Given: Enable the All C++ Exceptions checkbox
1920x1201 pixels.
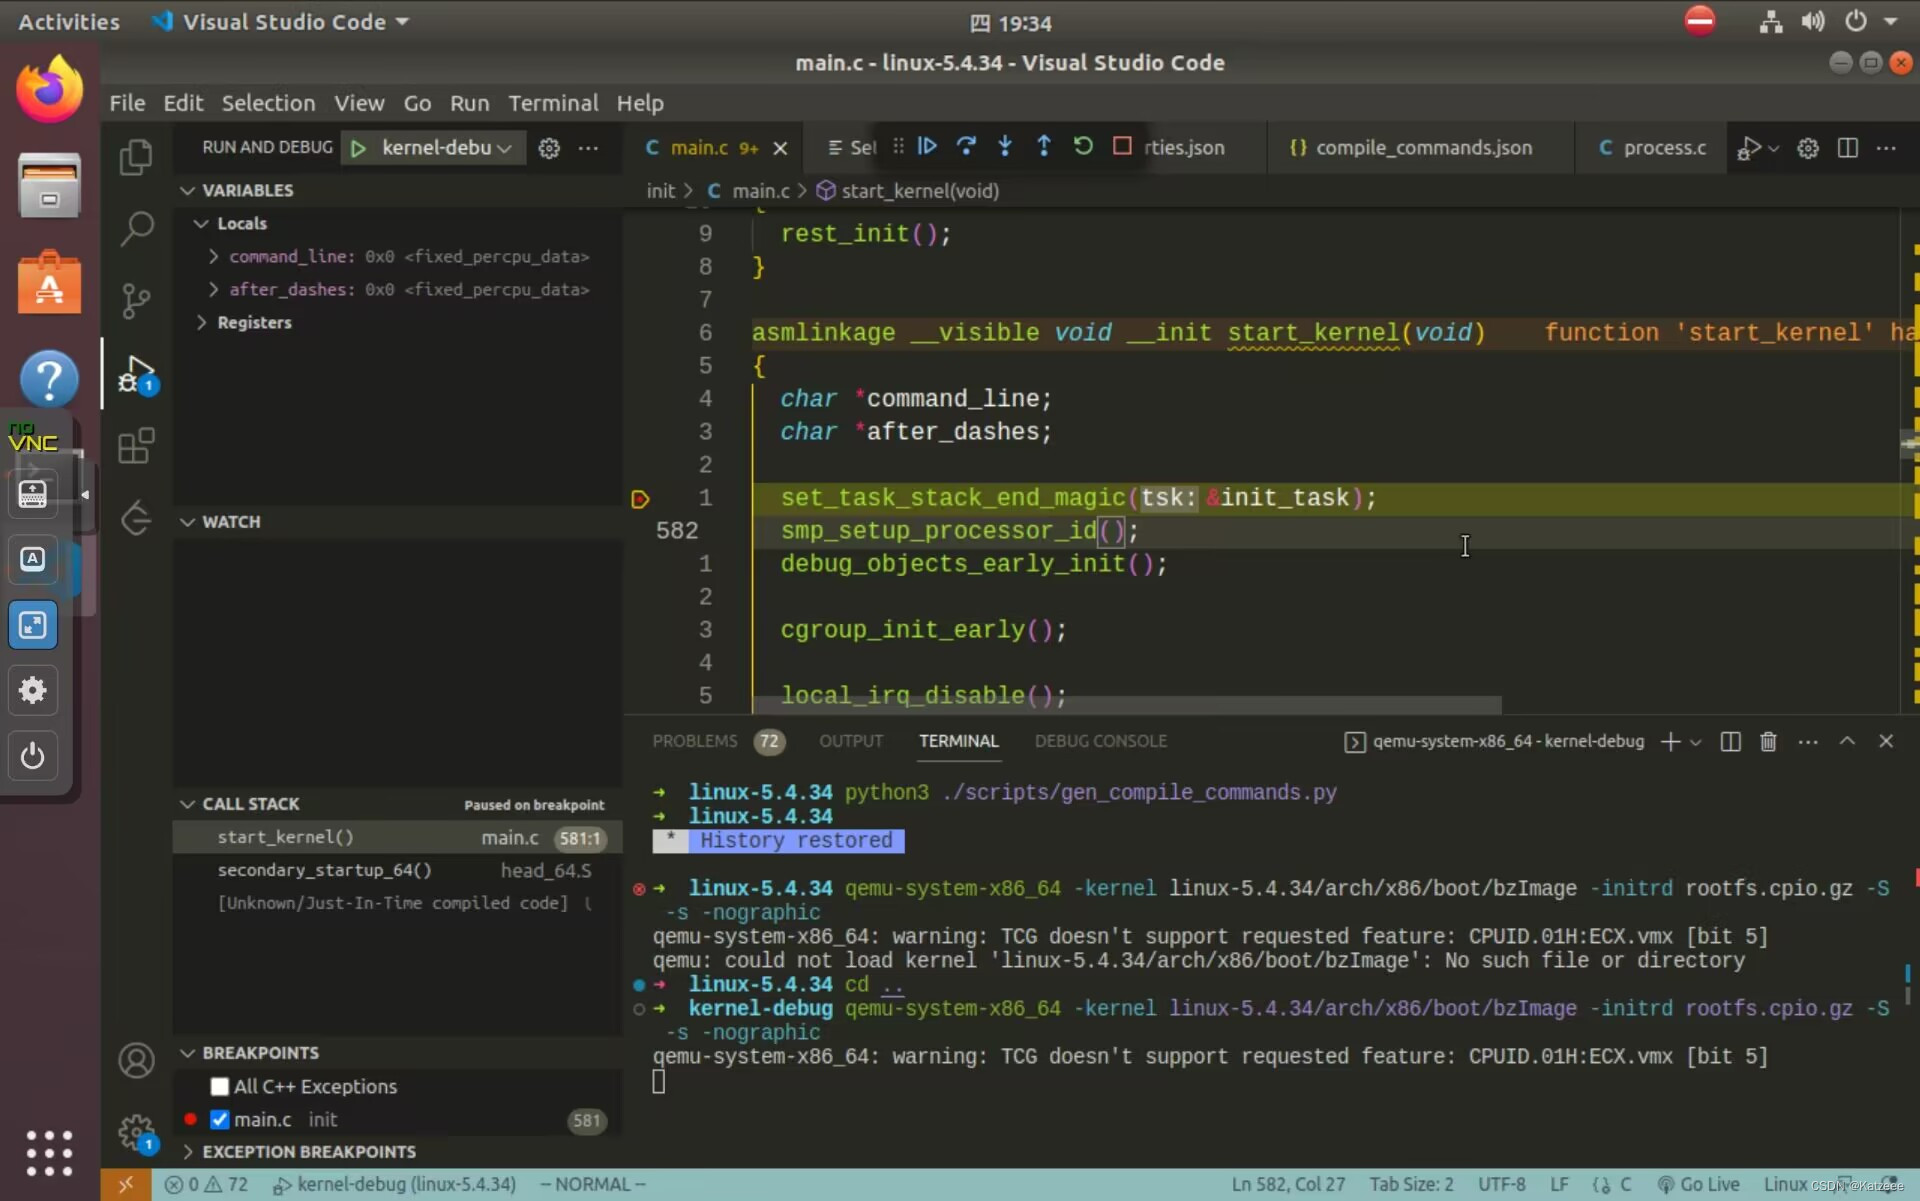Looking at the screenshot, I should coord(220,1086).
